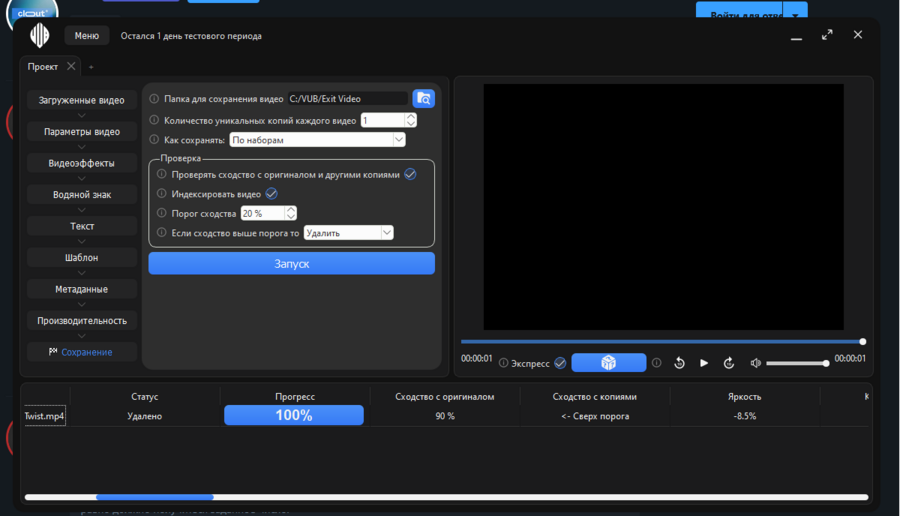
Task: Click the Сверх порога cell
Action: pyautogui.click(x=595, y=416)
